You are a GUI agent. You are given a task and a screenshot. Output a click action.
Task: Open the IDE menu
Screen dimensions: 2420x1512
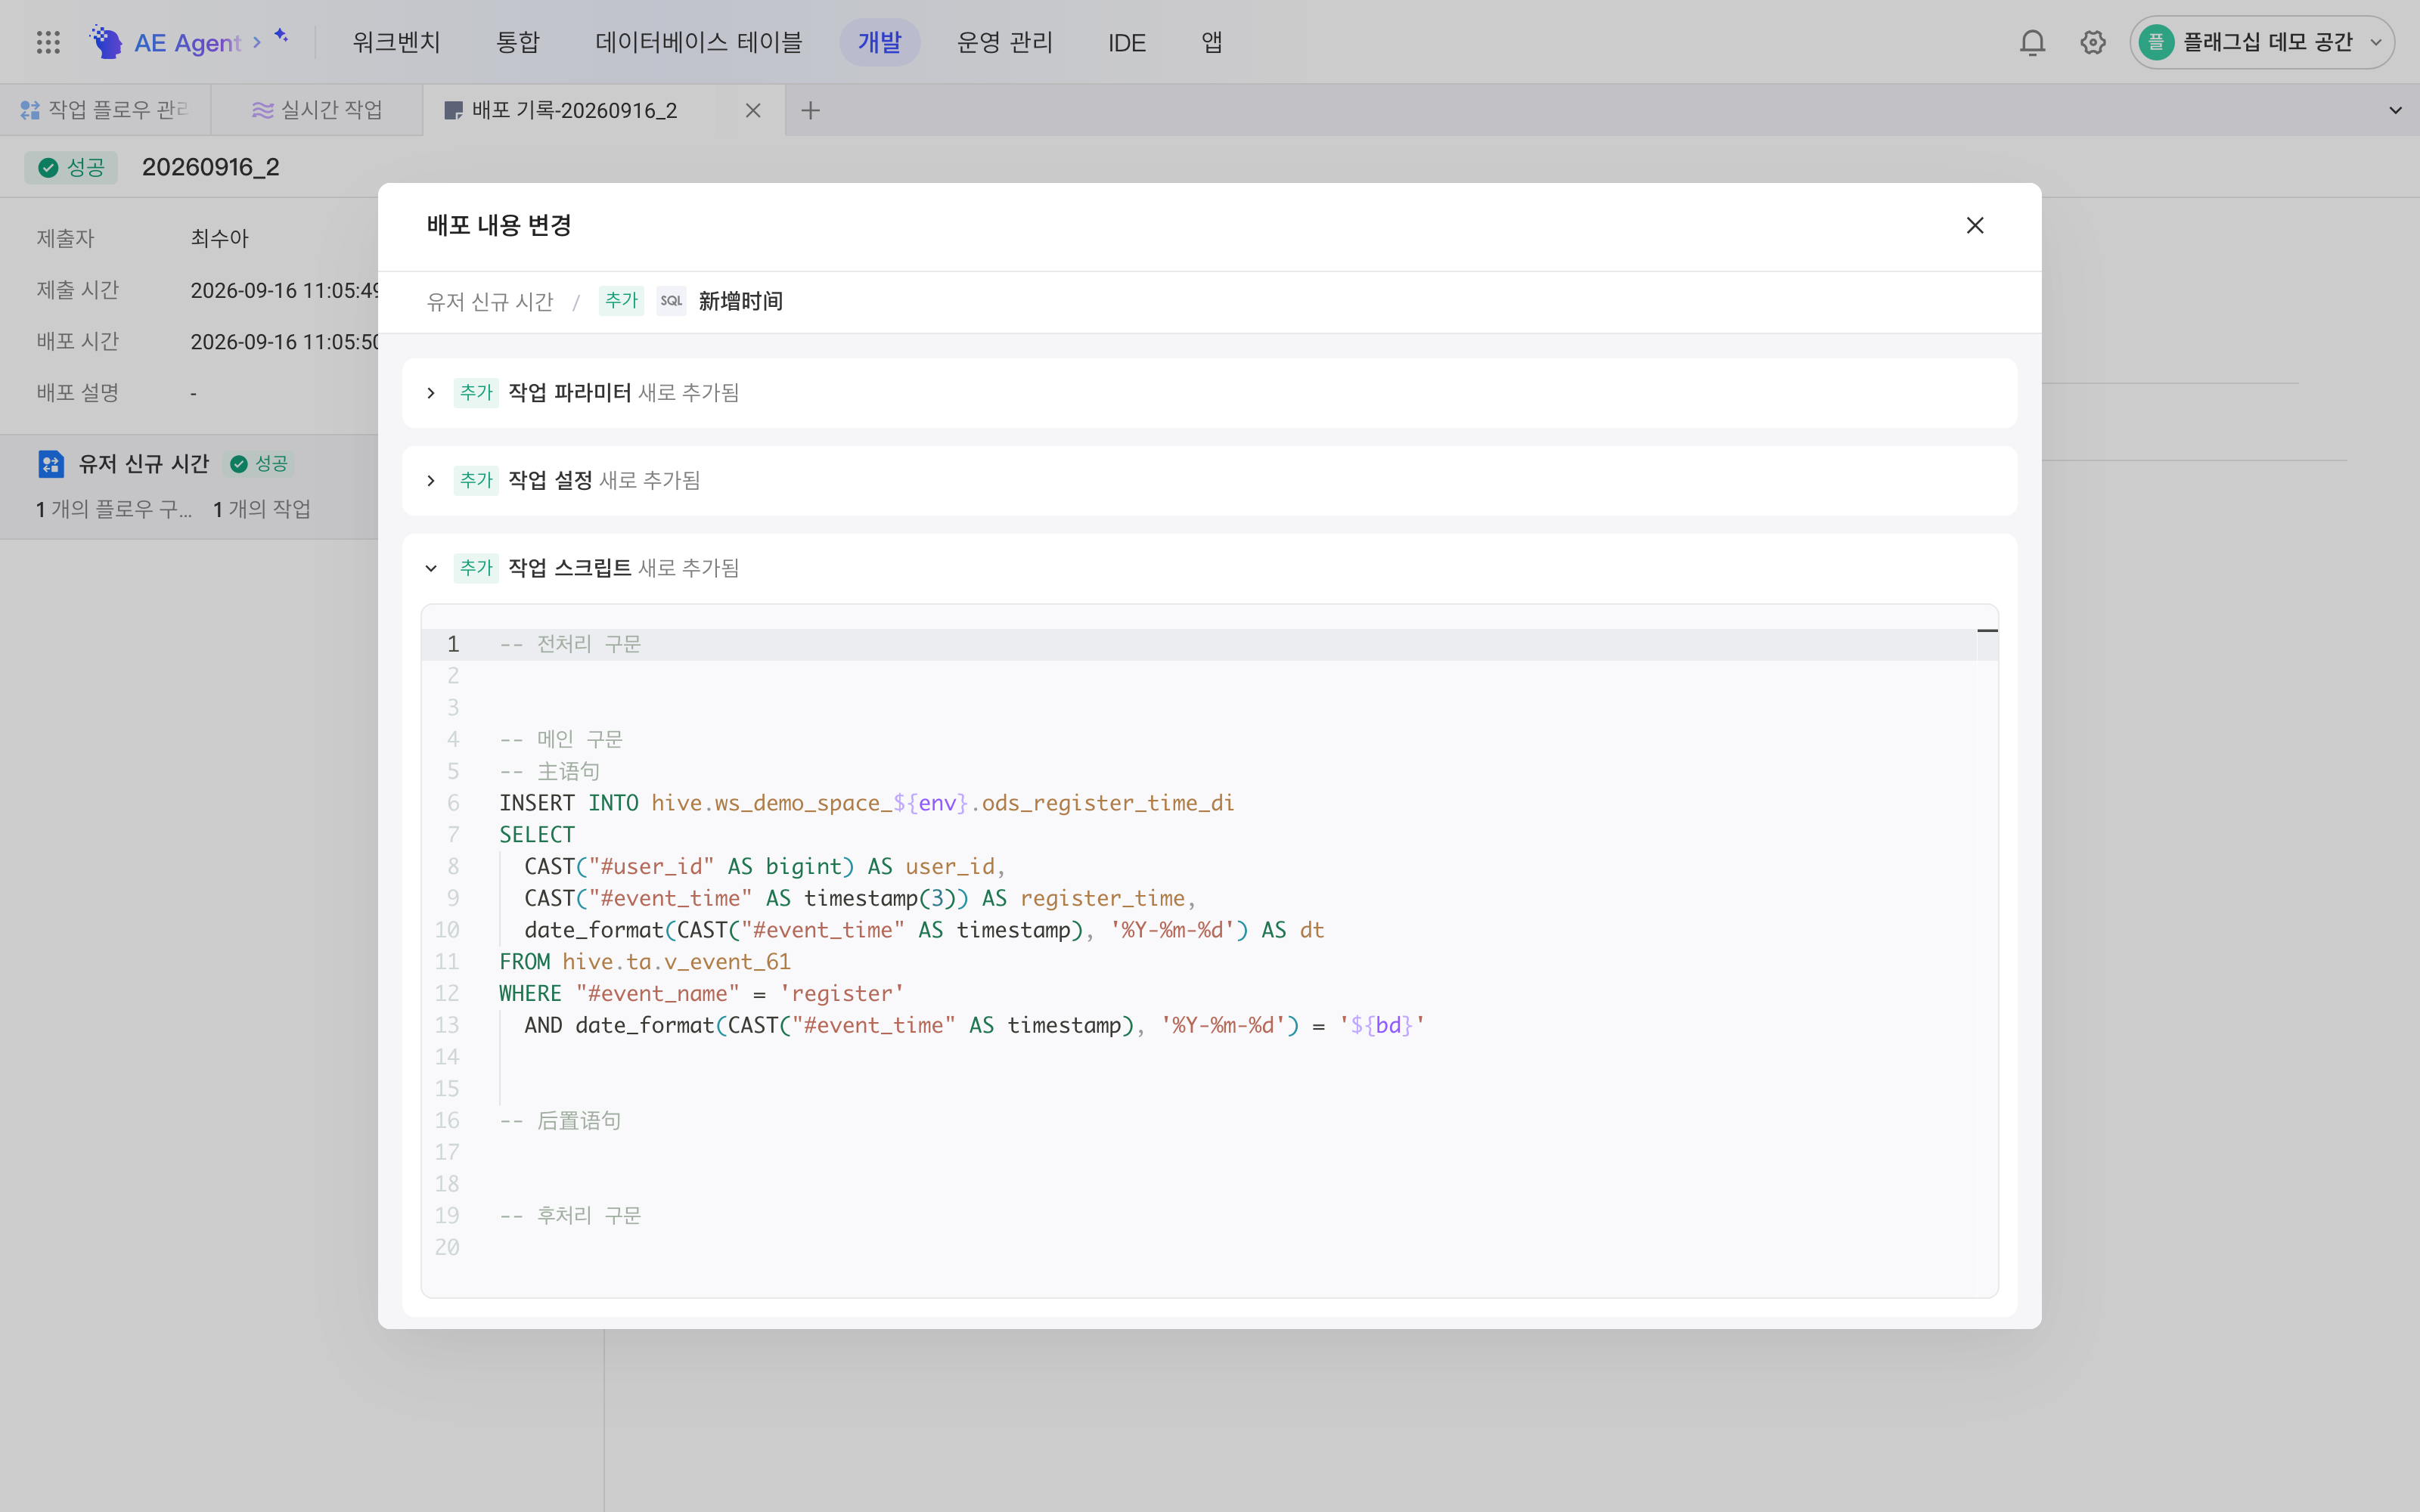pyautogui.click(x=1126, y=42)
